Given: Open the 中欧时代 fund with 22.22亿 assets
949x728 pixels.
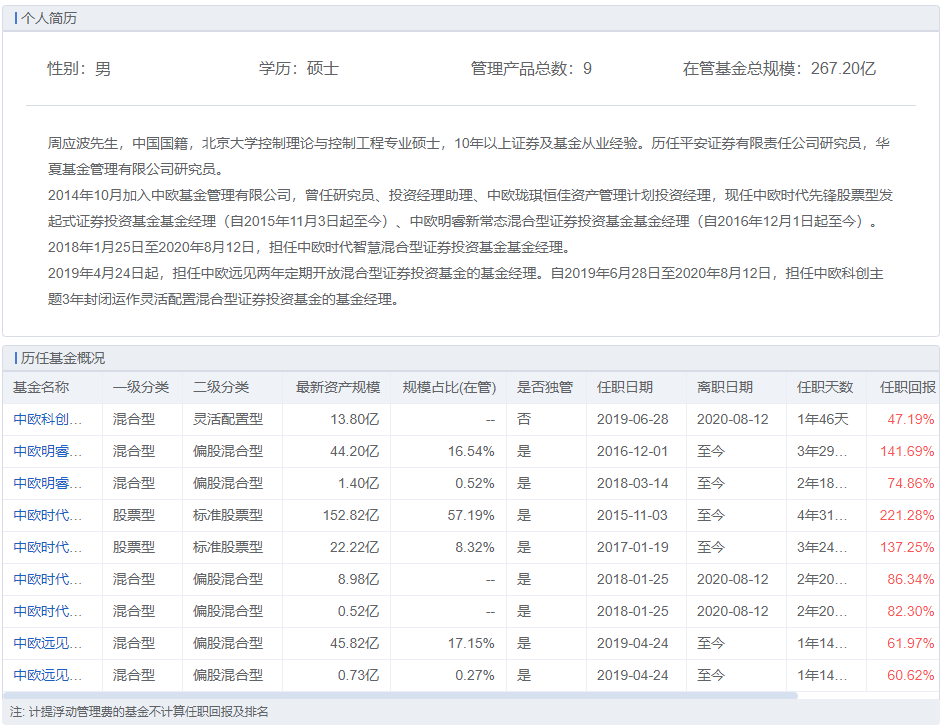Looking at the screenshot, I should 47,547.
